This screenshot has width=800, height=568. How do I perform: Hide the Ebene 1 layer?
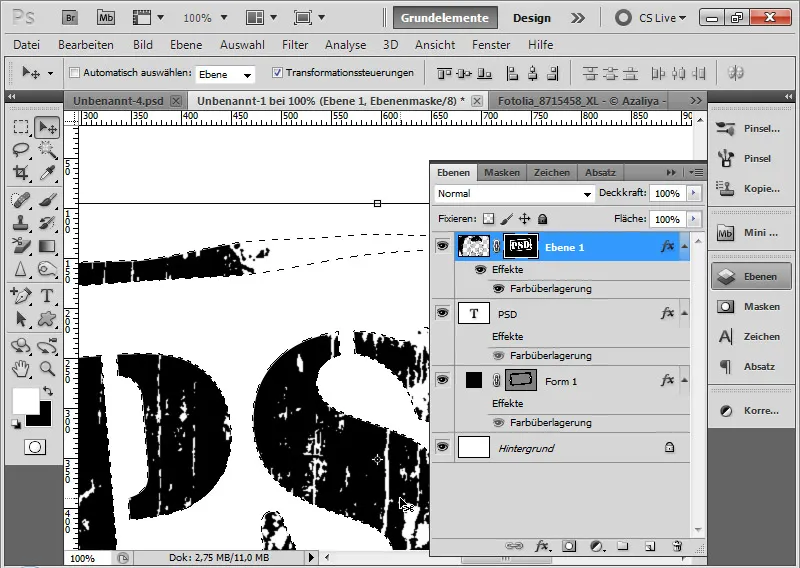pos(442,246)
